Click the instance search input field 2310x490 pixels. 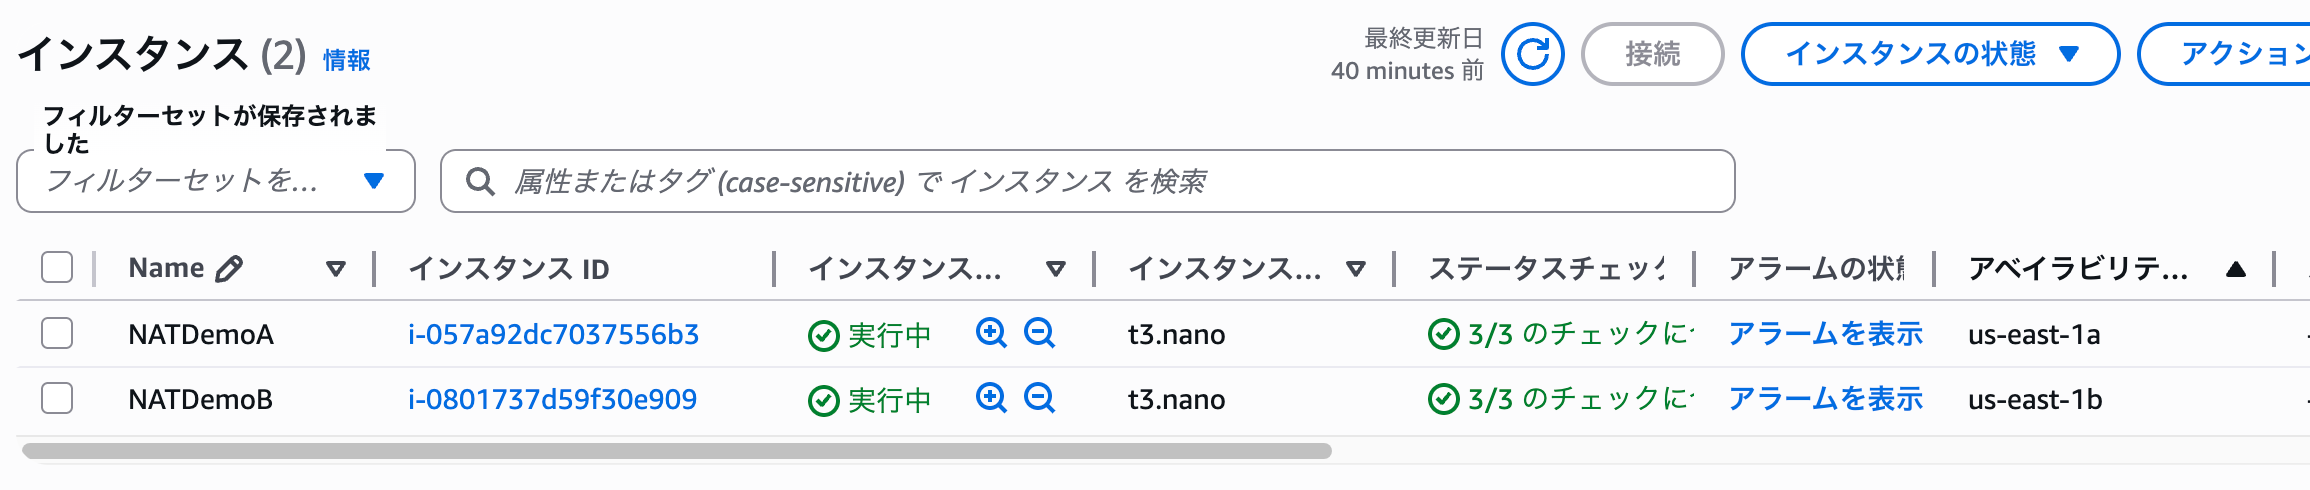point(1100,181)
